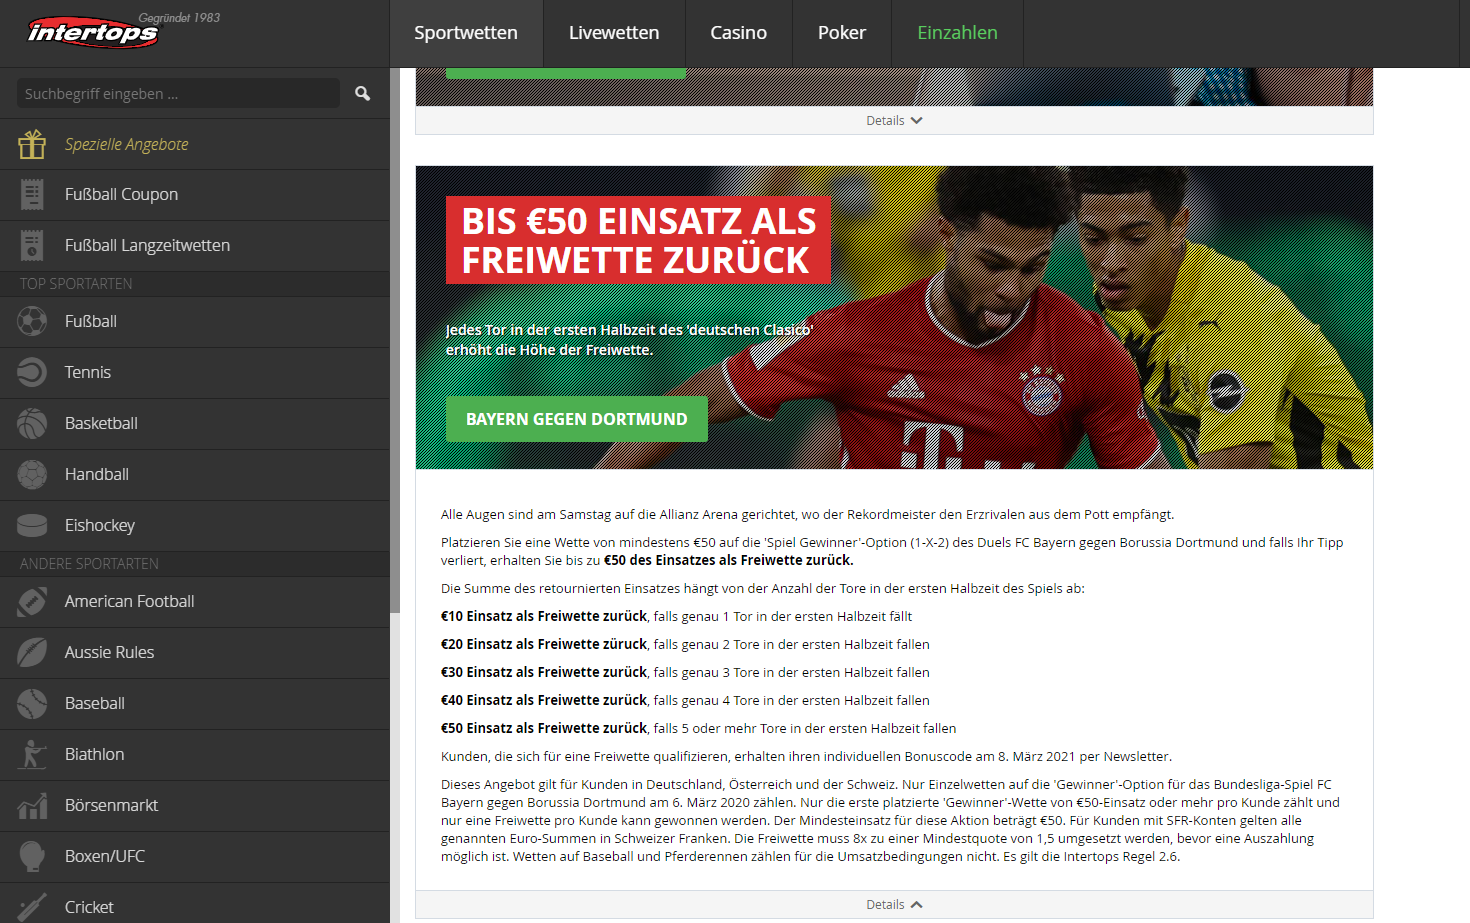Open the Biathlon category label
This screenshot has height=923, width=1470.
(x=95, y=754)
